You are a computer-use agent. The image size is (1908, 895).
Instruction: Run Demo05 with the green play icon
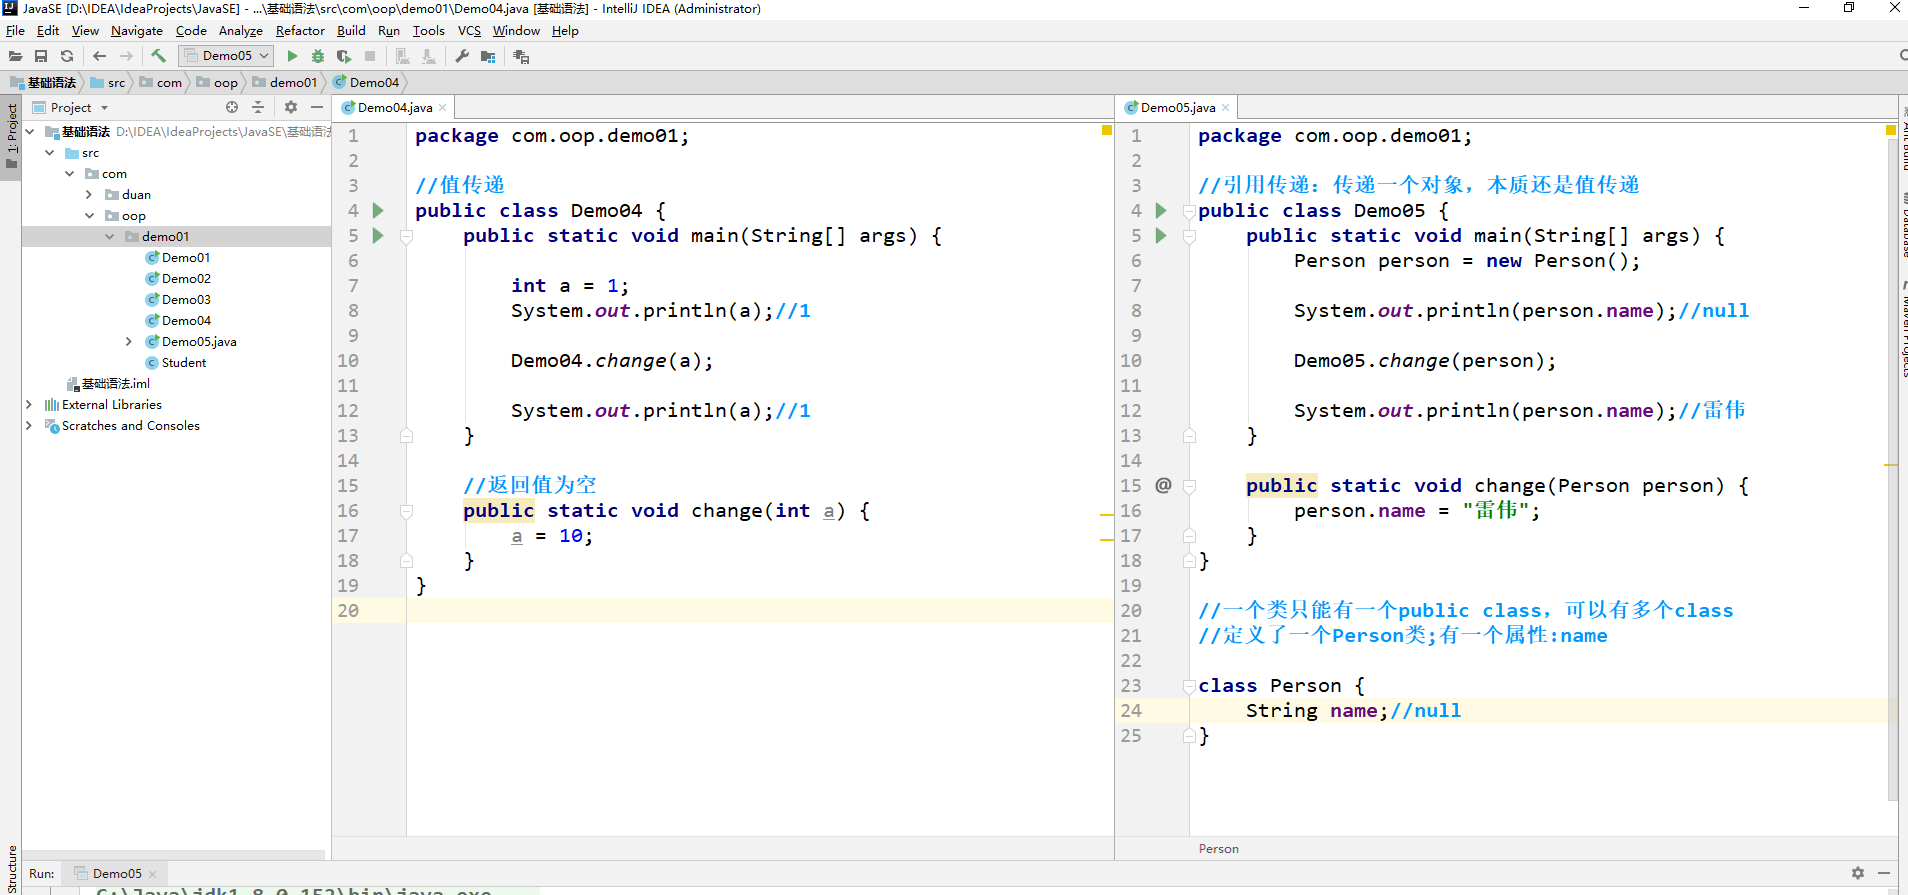[x=292, y=56]
